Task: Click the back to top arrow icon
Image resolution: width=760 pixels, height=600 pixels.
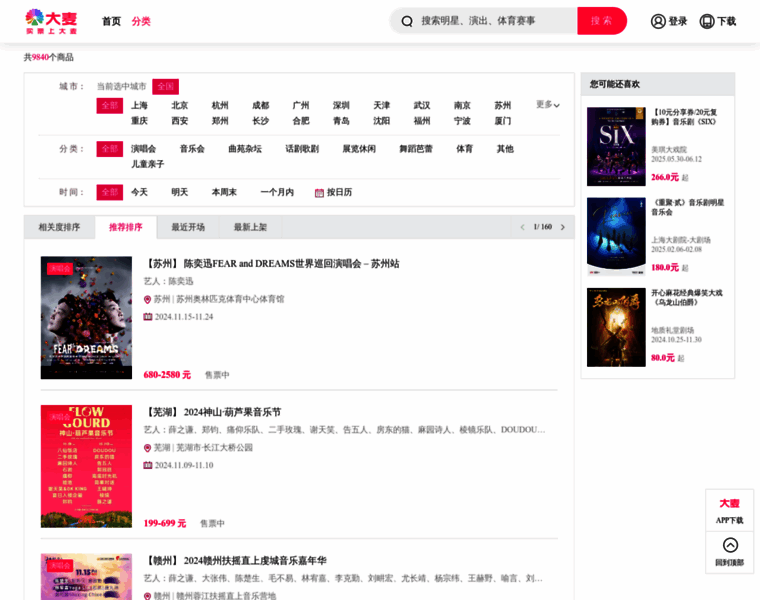Action: click(730, 545)
